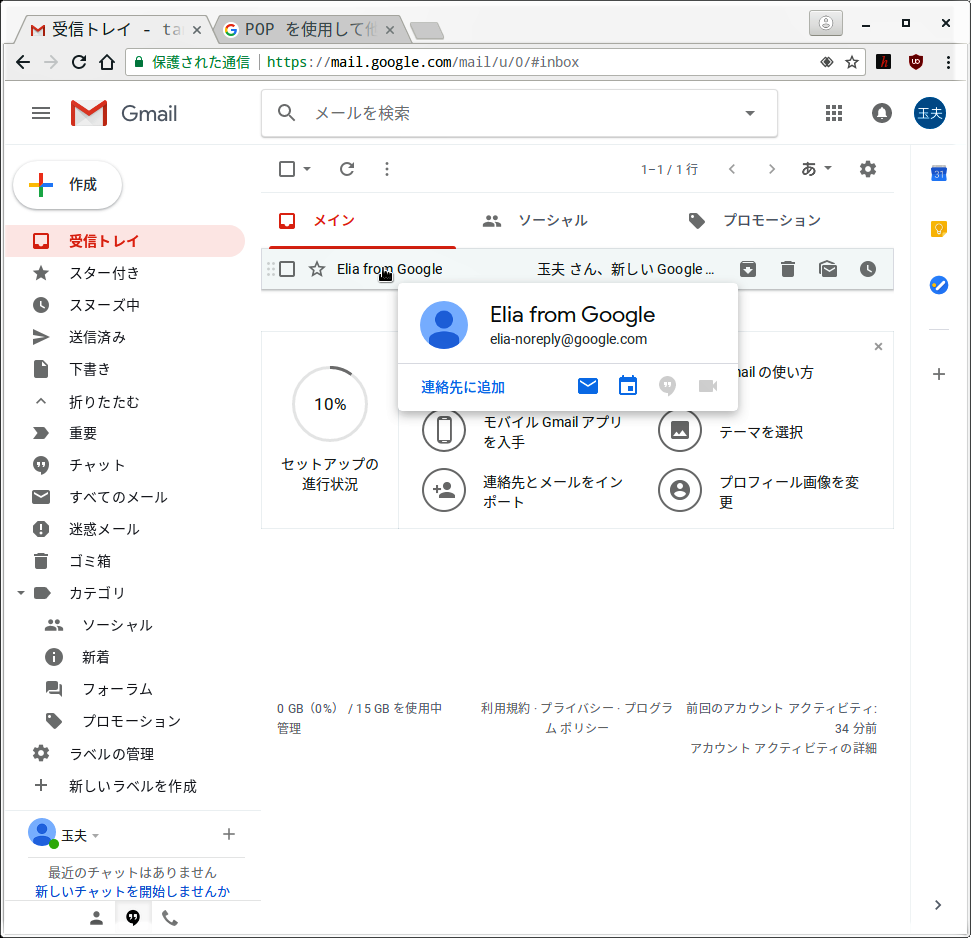
Task: Refresh the inbox with the reload icon
Action: coord(347,169)
